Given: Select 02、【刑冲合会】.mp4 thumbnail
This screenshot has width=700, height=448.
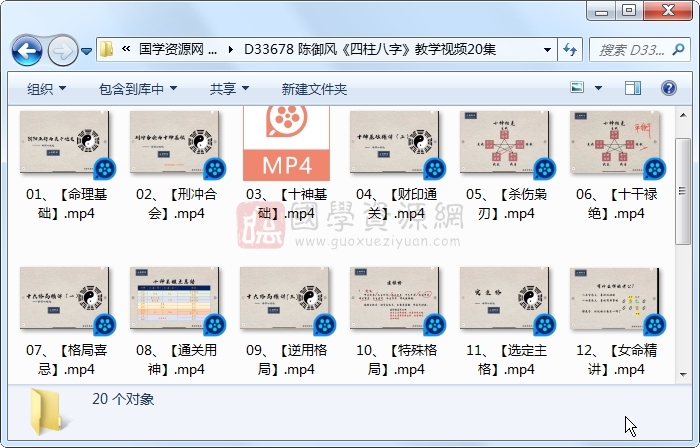Looking at the screenshot, I should [175, 143].
